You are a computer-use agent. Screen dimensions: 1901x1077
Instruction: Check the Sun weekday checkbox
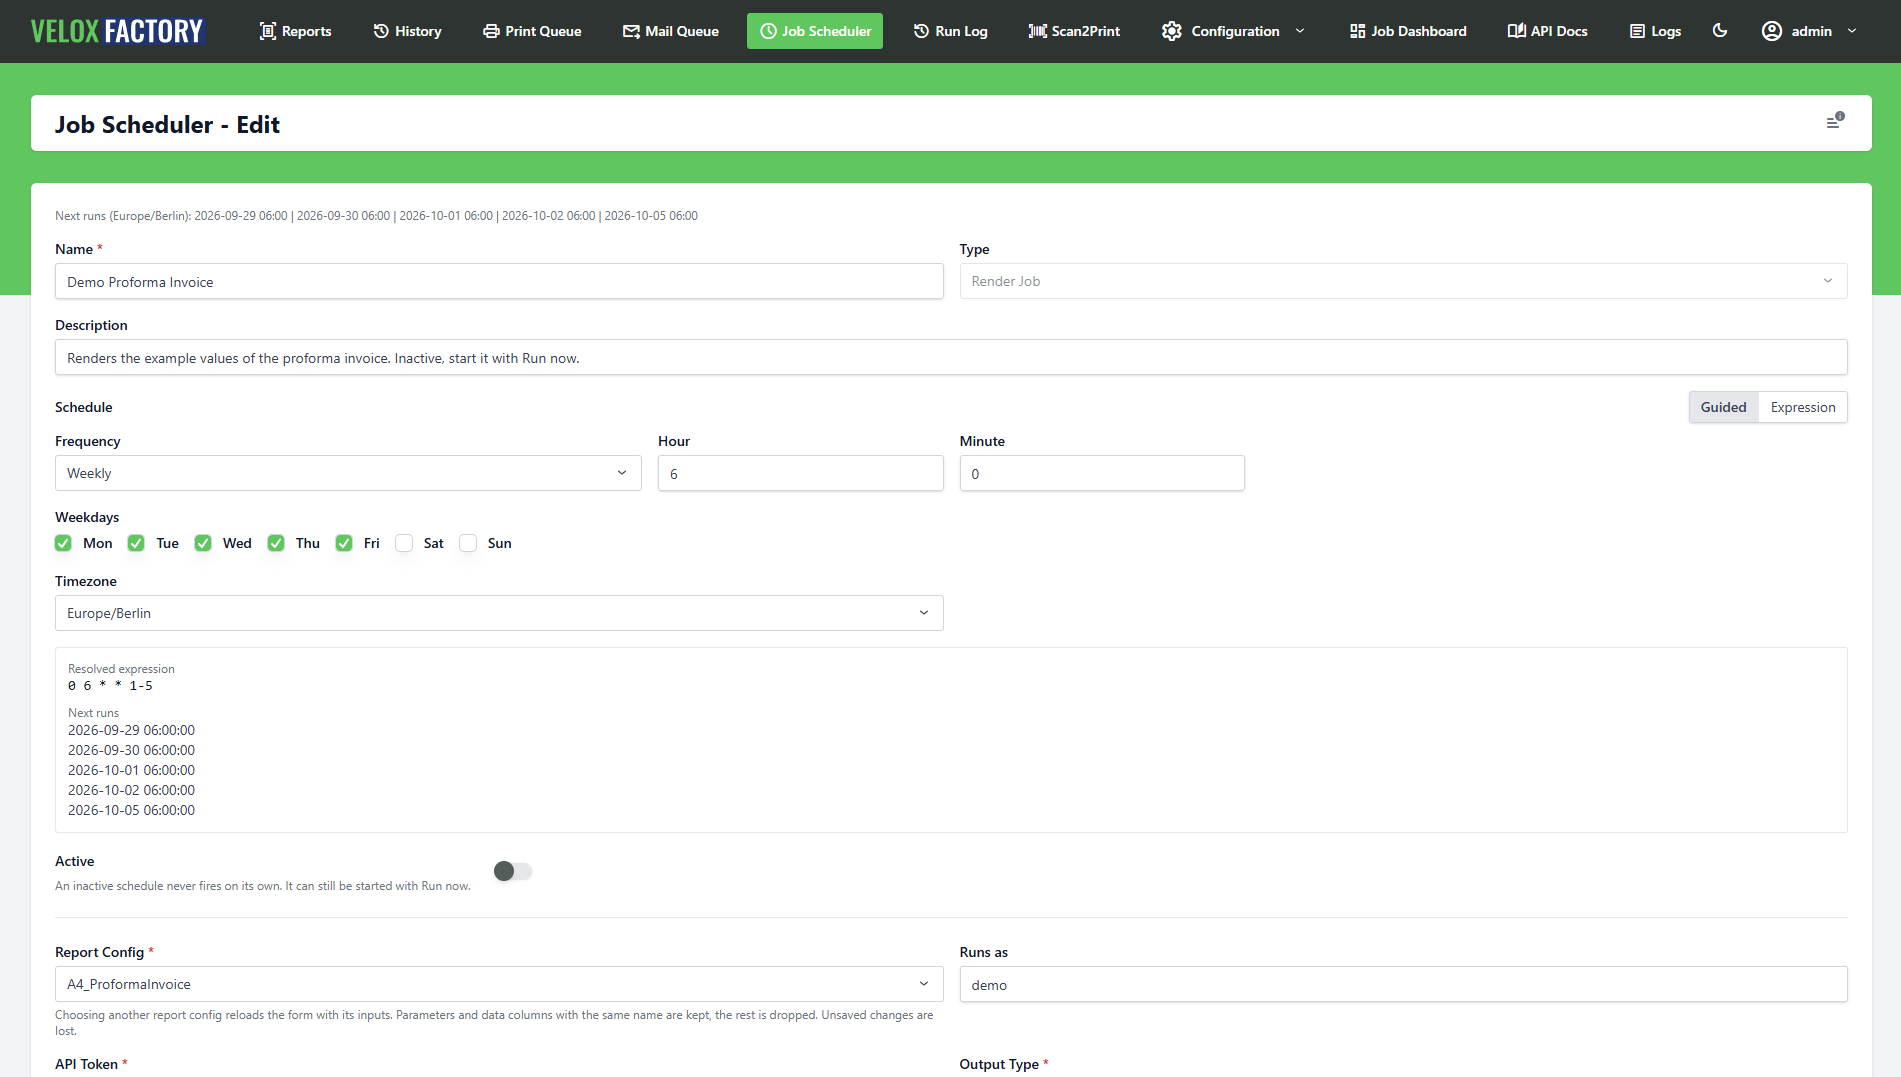click(x=468, y=543)
